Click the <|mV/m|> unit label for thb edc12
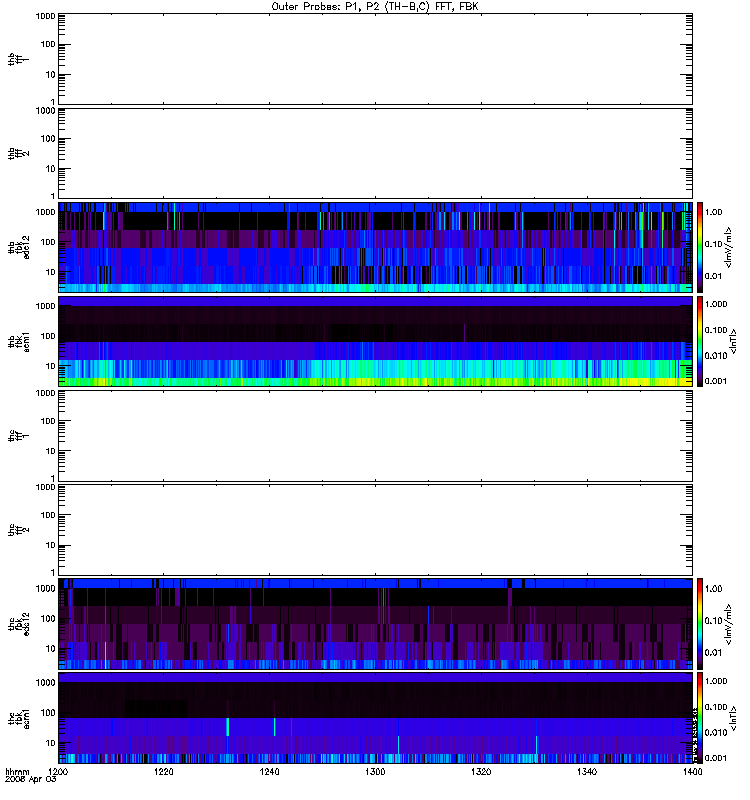Viewport: 750px width, 800px height. coord(728,247)
